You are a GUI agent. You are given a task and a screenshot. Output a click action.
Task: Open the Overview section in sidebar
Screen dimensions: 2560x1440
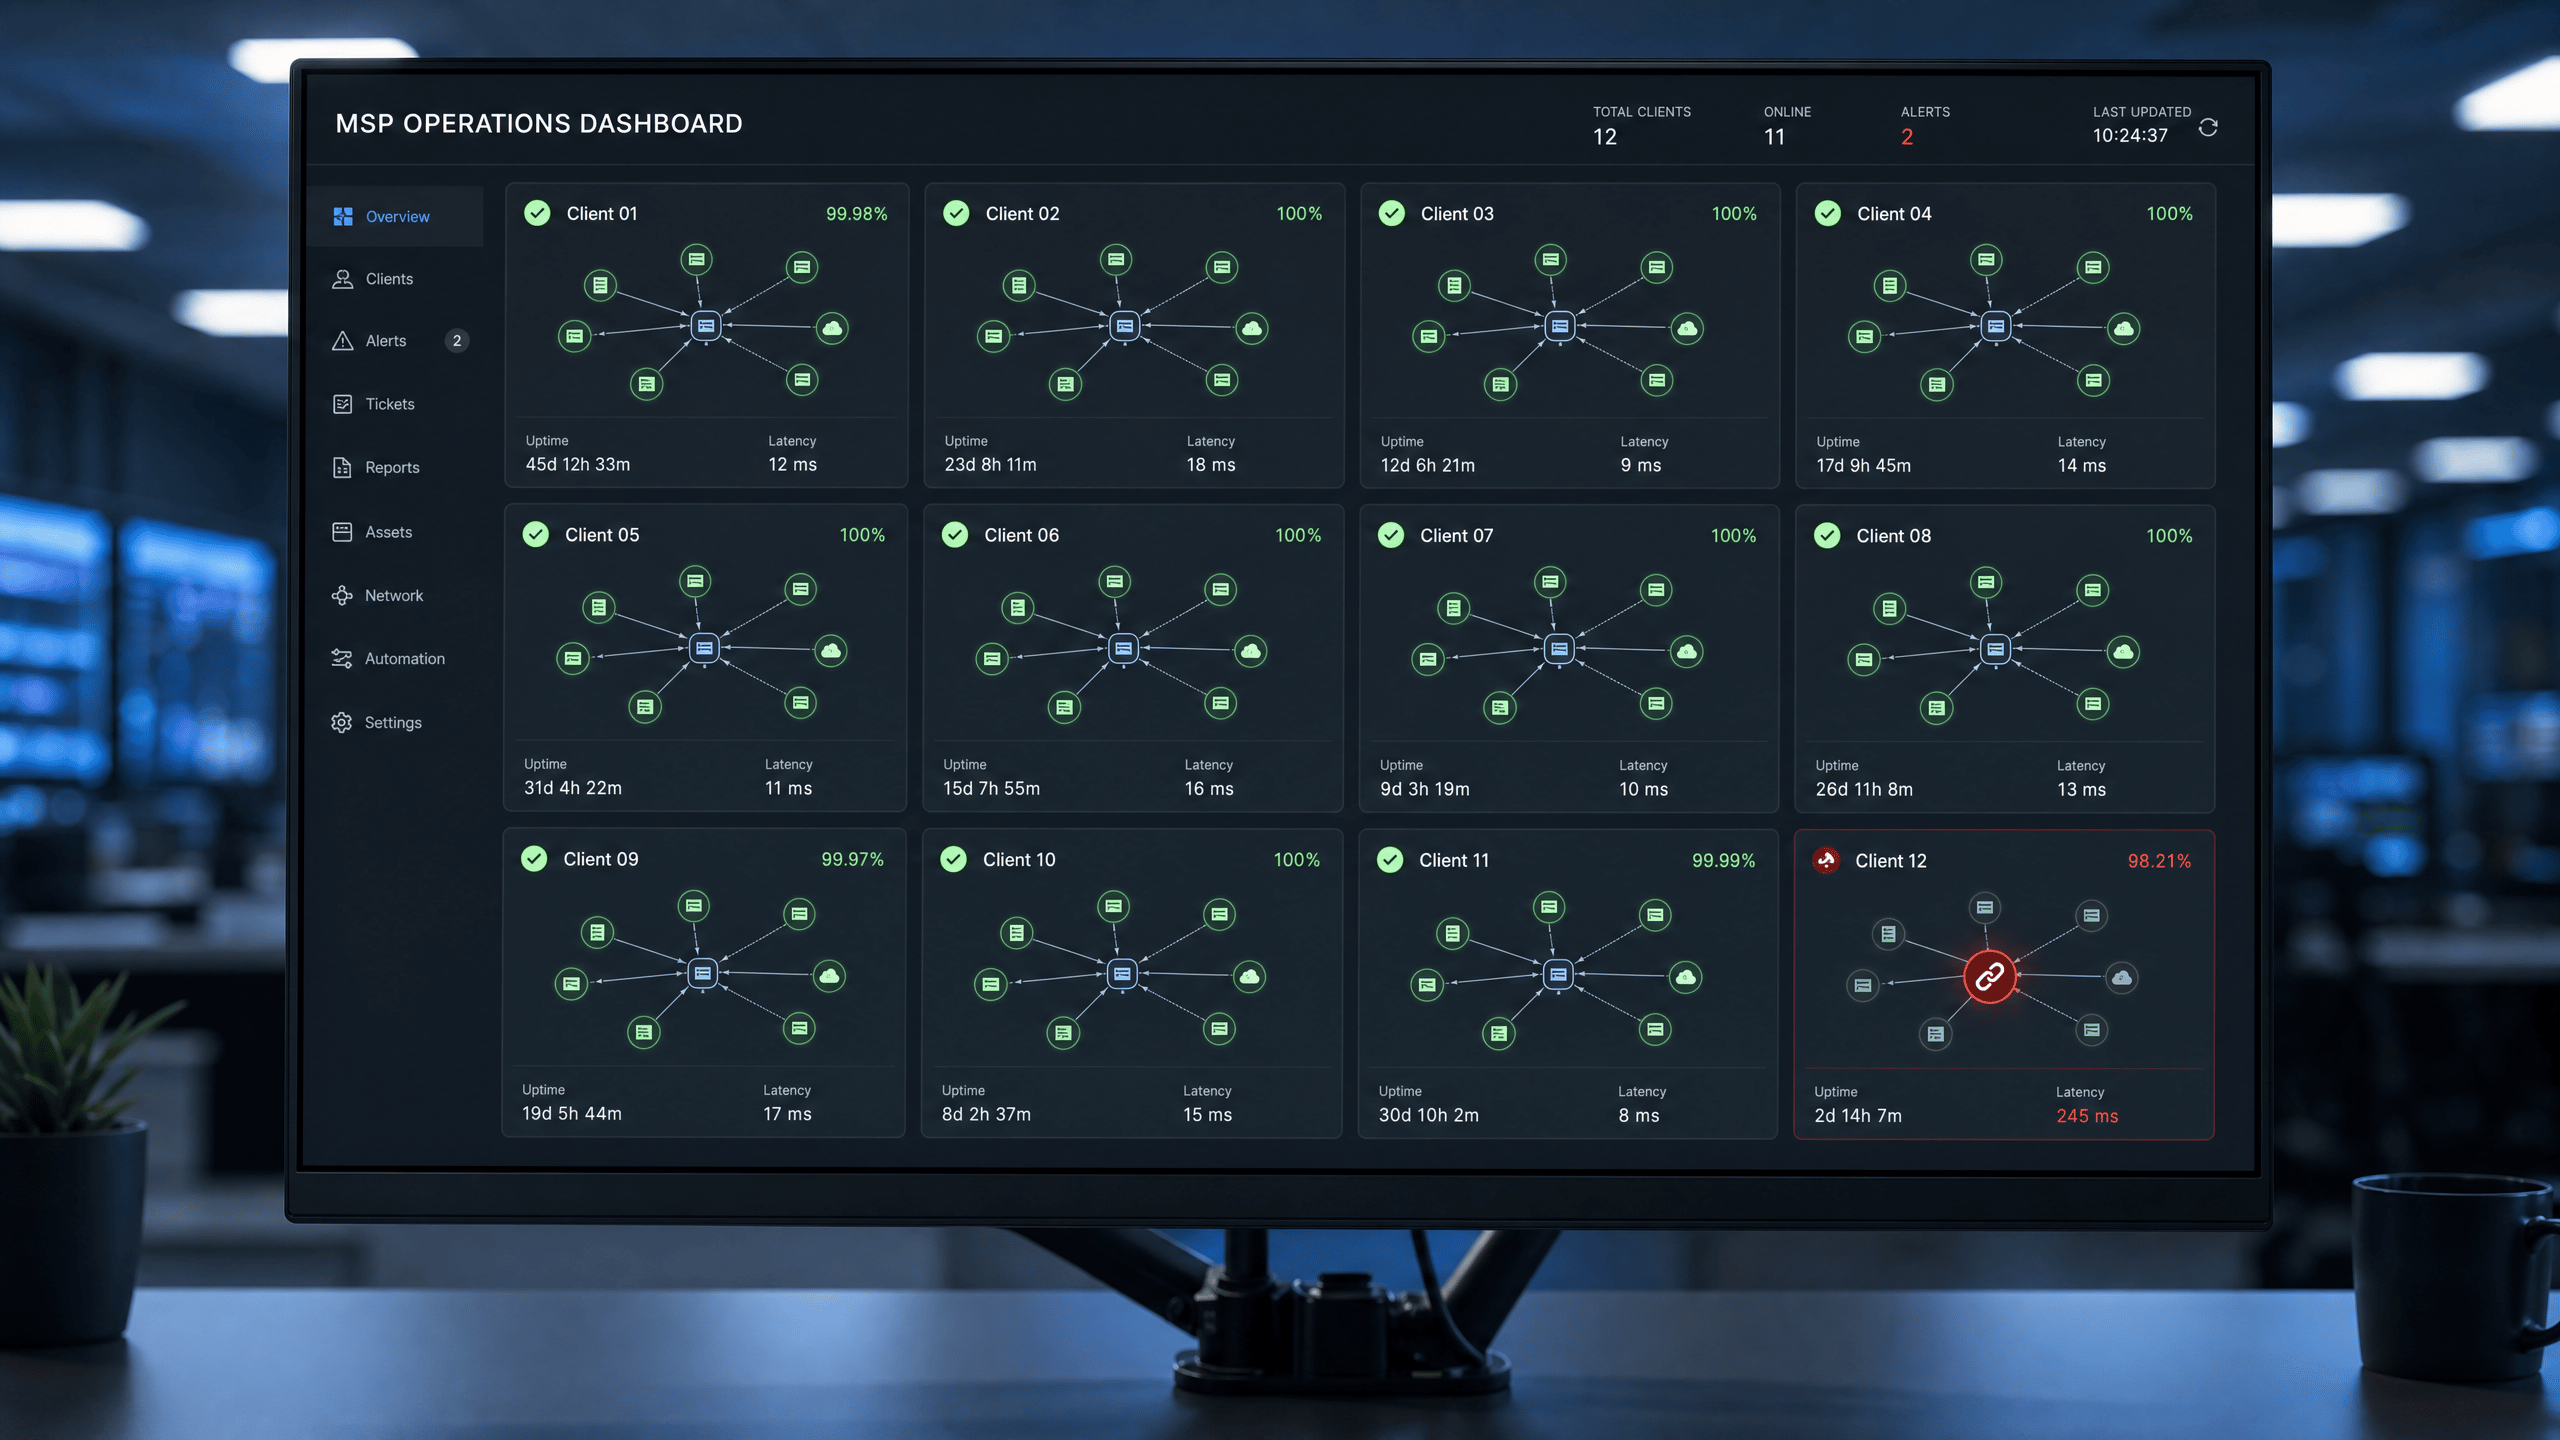396,216
